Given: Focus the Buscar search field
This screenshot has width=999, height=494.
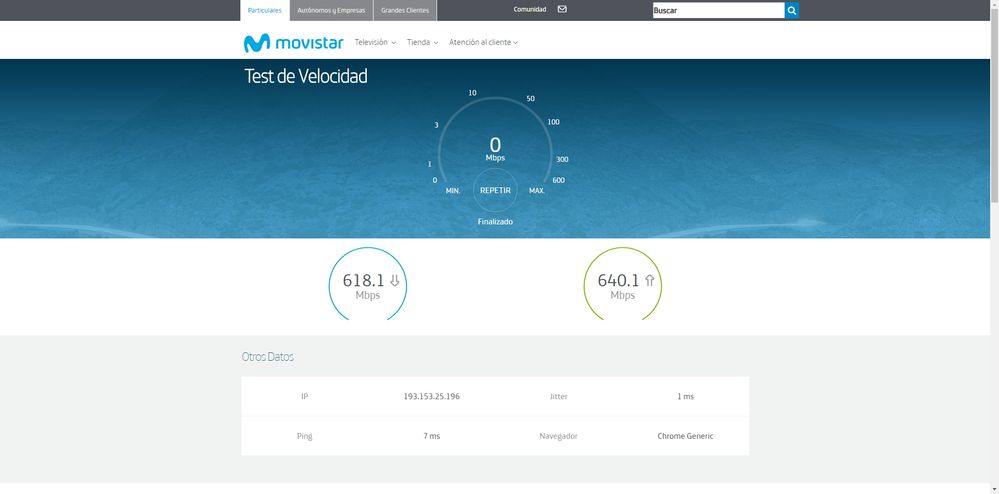Looking at the screenshot, I should click(717, 10).
